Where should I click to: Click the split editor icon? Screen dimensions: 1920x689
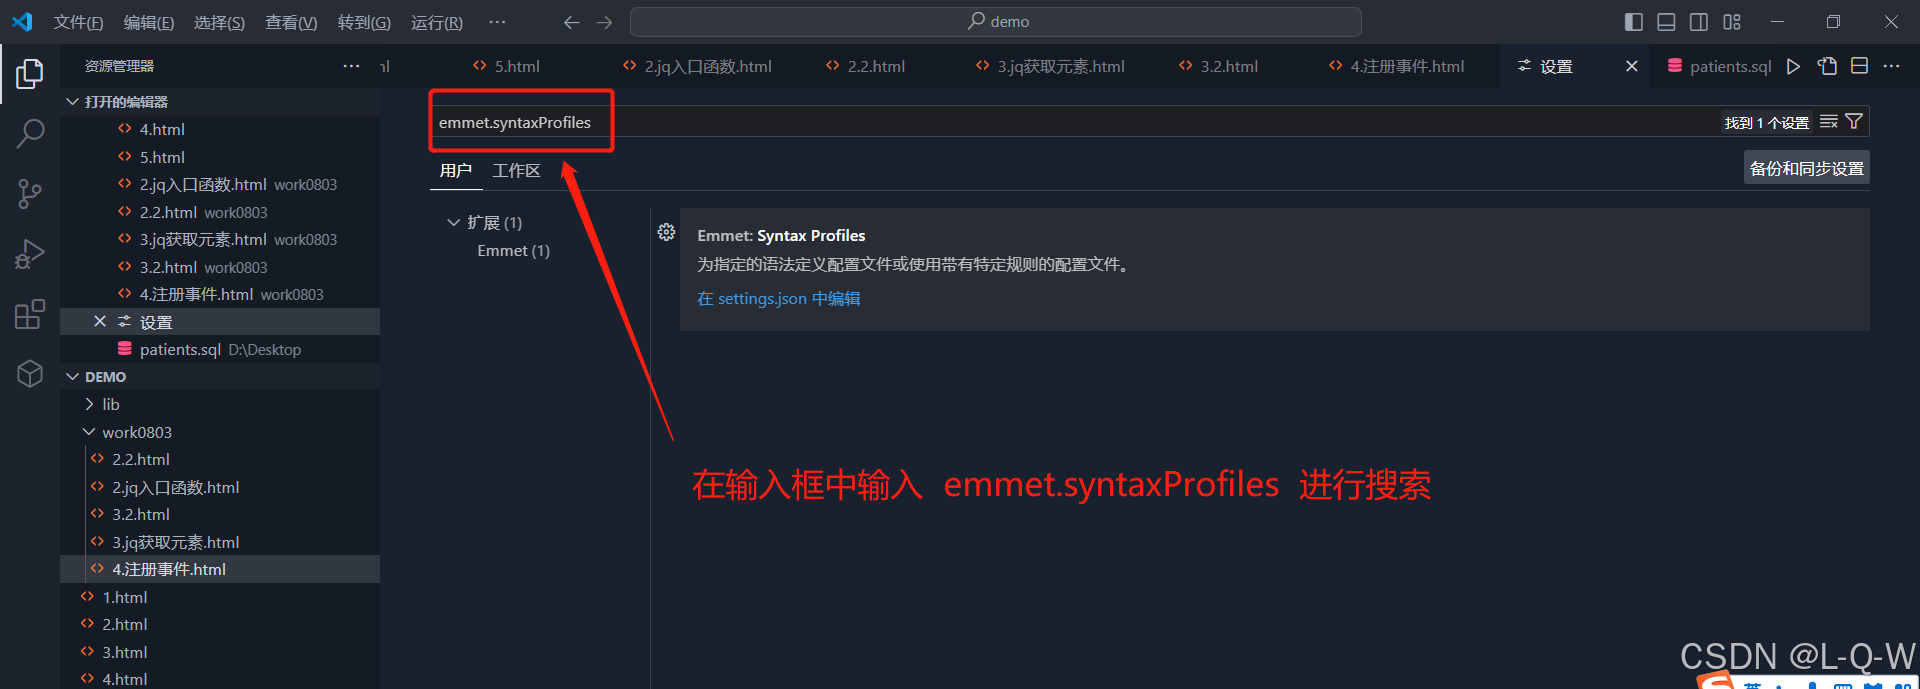tap(1859, 66)
